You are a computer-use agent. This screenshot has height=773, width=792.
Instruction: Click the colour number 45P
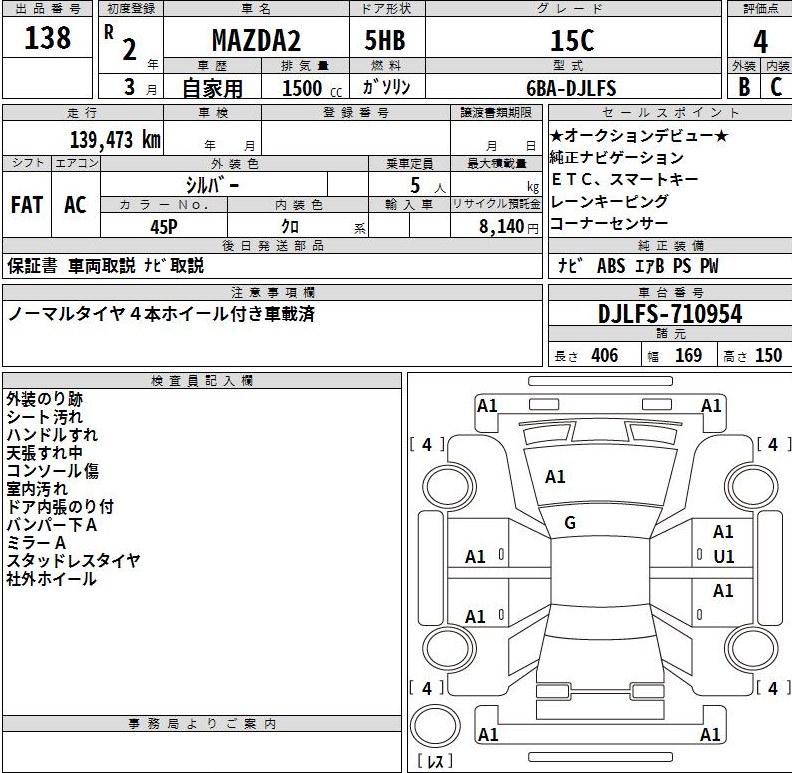coord(164,226)
